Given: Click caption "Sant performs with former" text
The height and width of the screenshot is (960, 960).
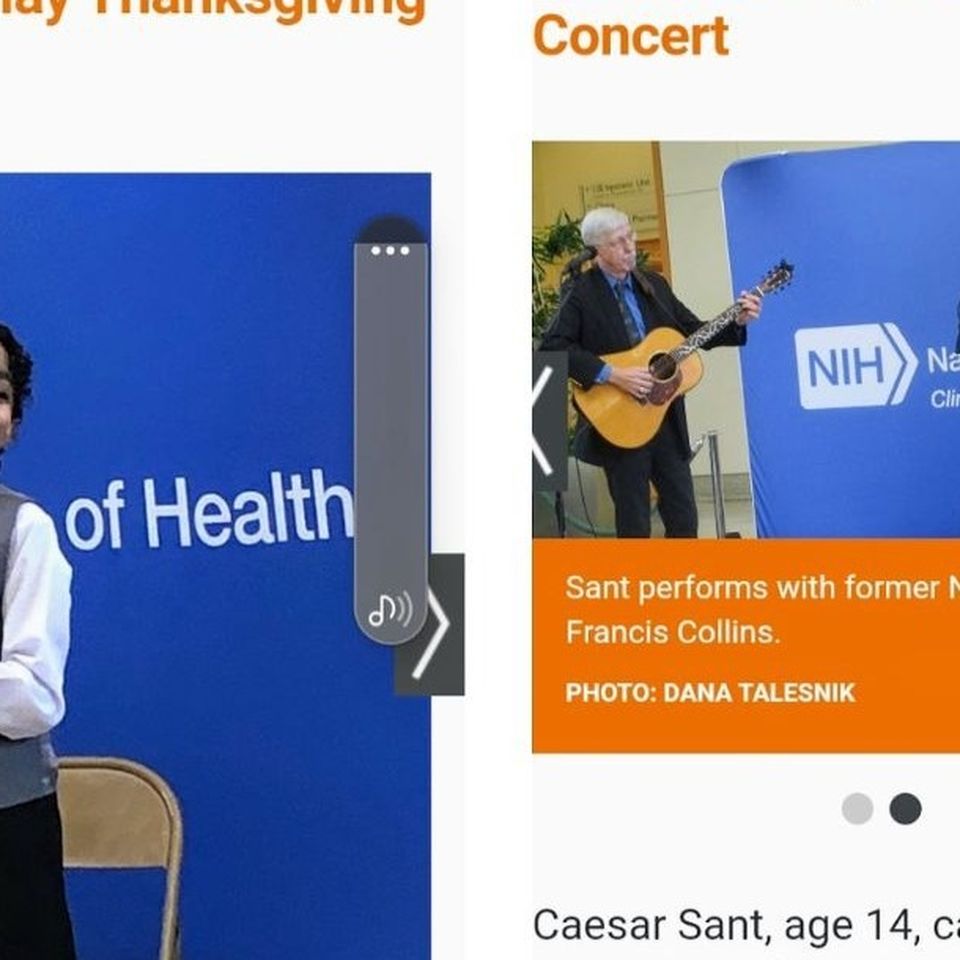Looking at the screenshot, I should tap(752, 588).
